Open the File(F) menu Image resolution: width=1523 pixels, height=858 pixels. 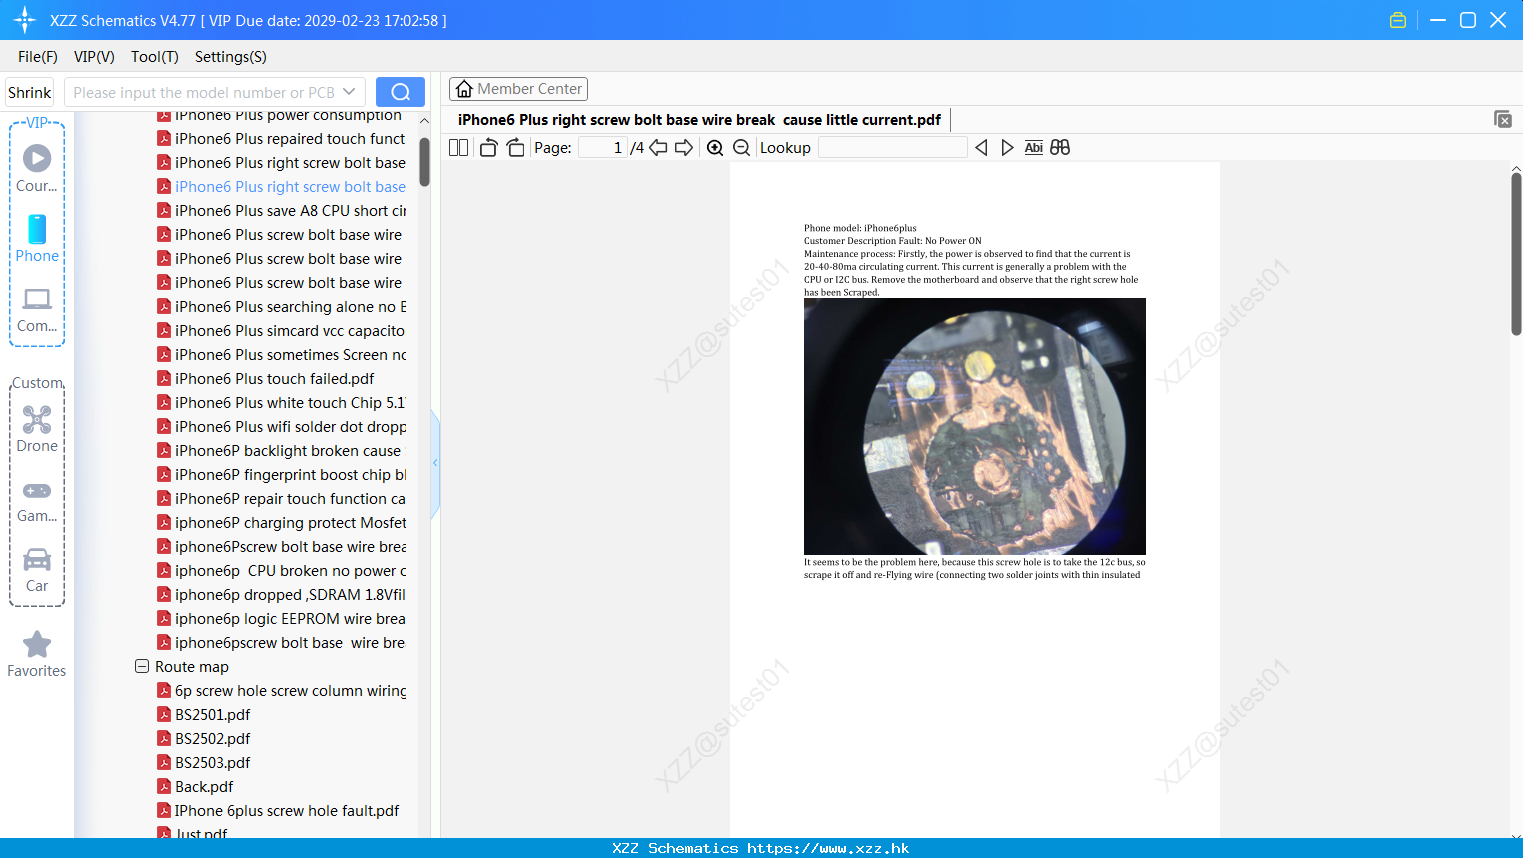tap(38, 57)
